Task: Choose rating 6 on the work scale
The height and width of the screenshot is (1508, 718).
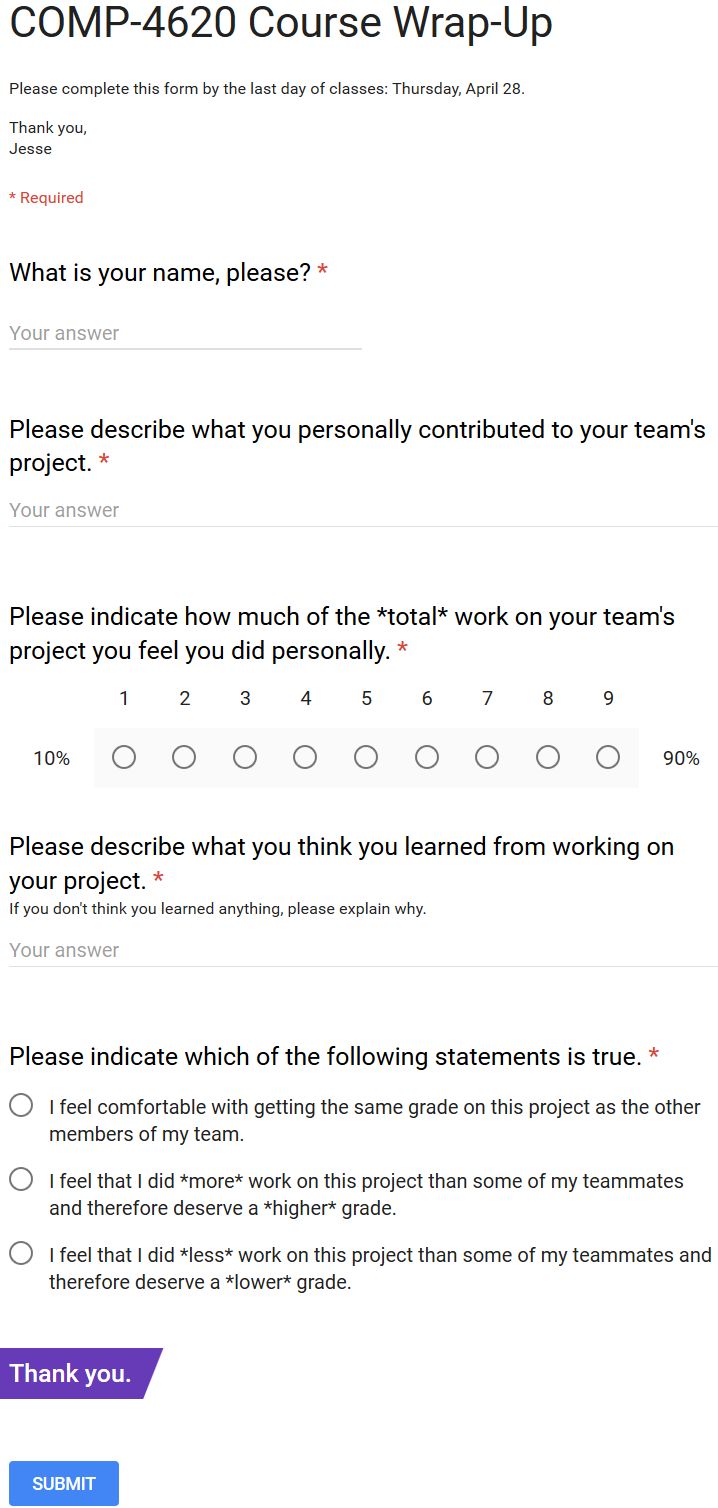Action: (427, 758)
